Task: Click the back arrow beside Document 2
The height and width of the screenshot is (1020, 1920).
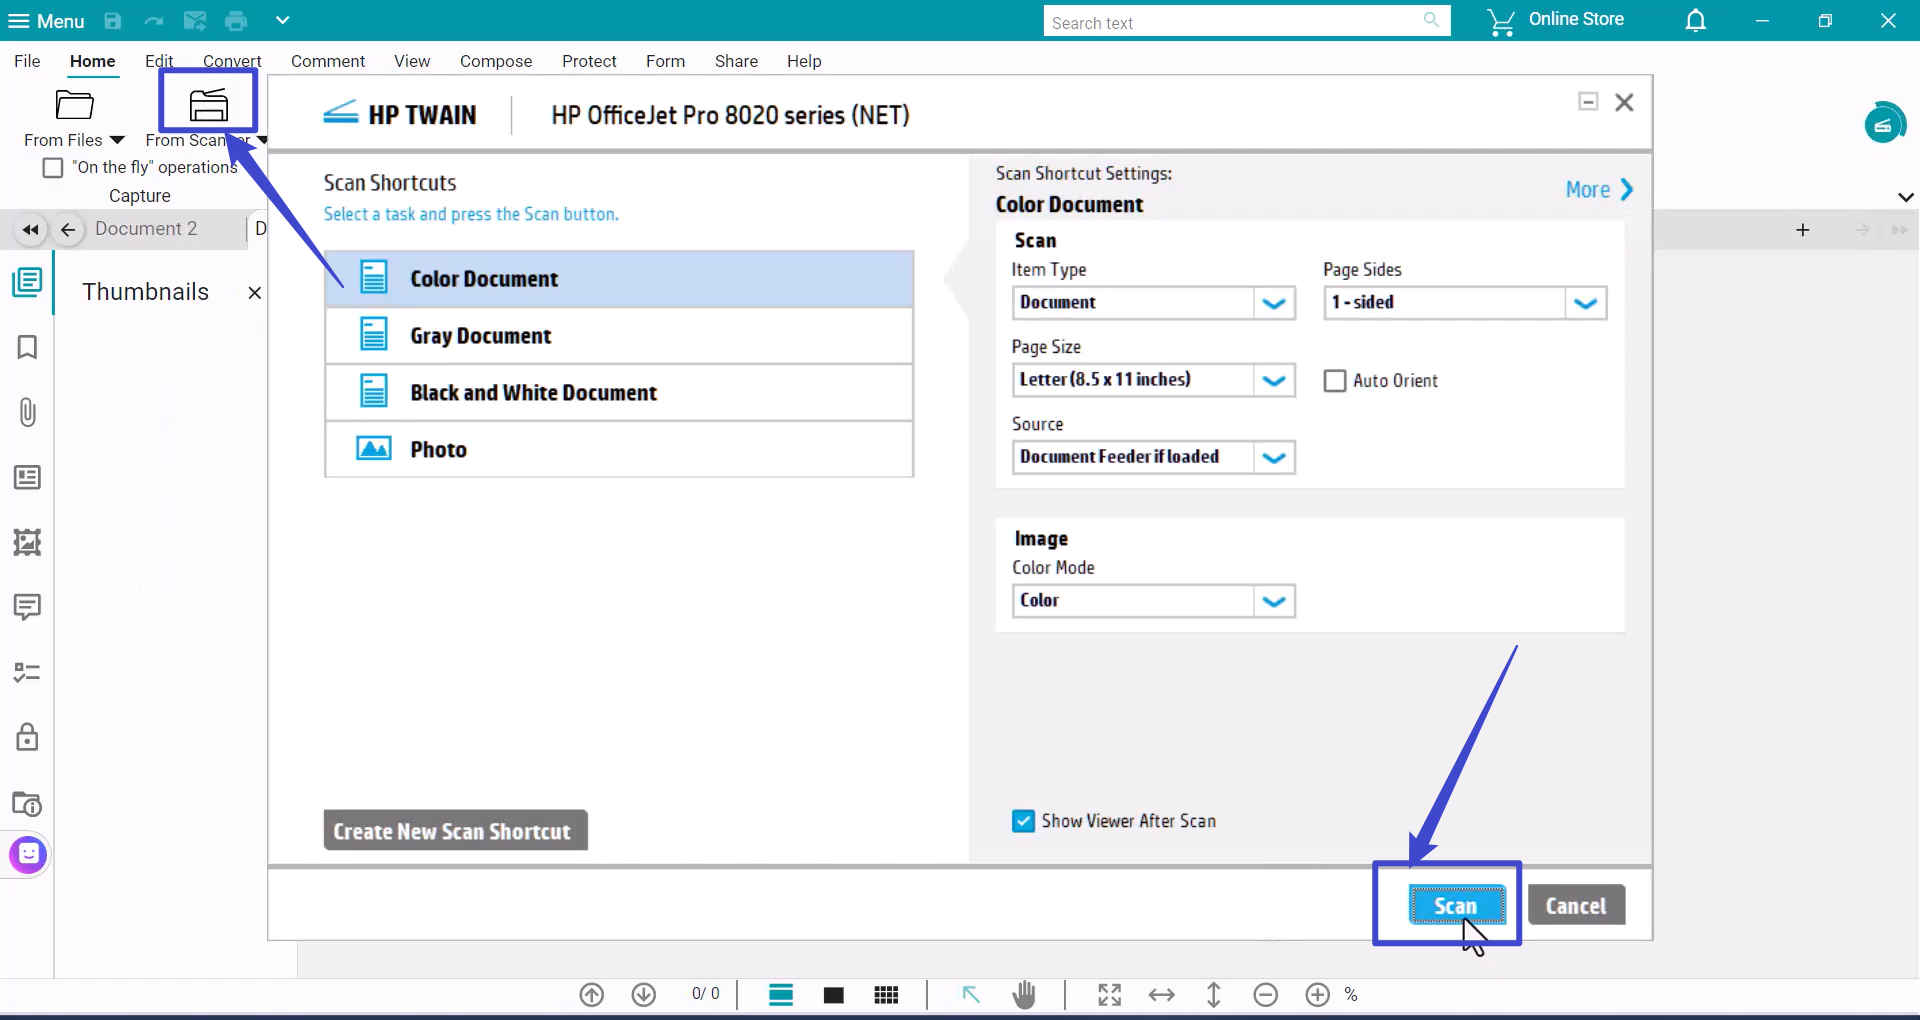Action: [x=67, y=230]
